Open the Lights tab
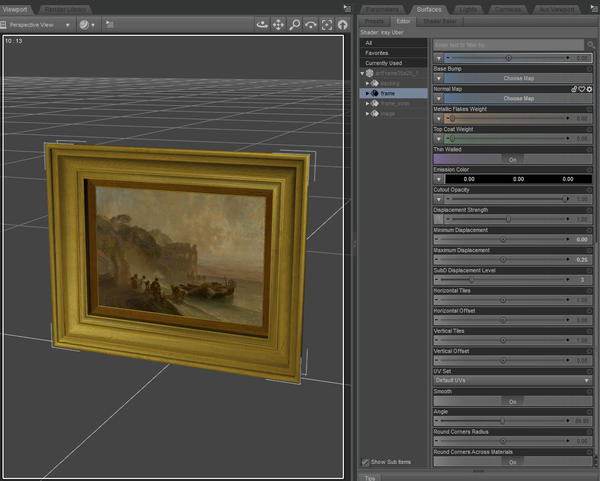Screen dimensions: 600x481 [x=468, y=9]
